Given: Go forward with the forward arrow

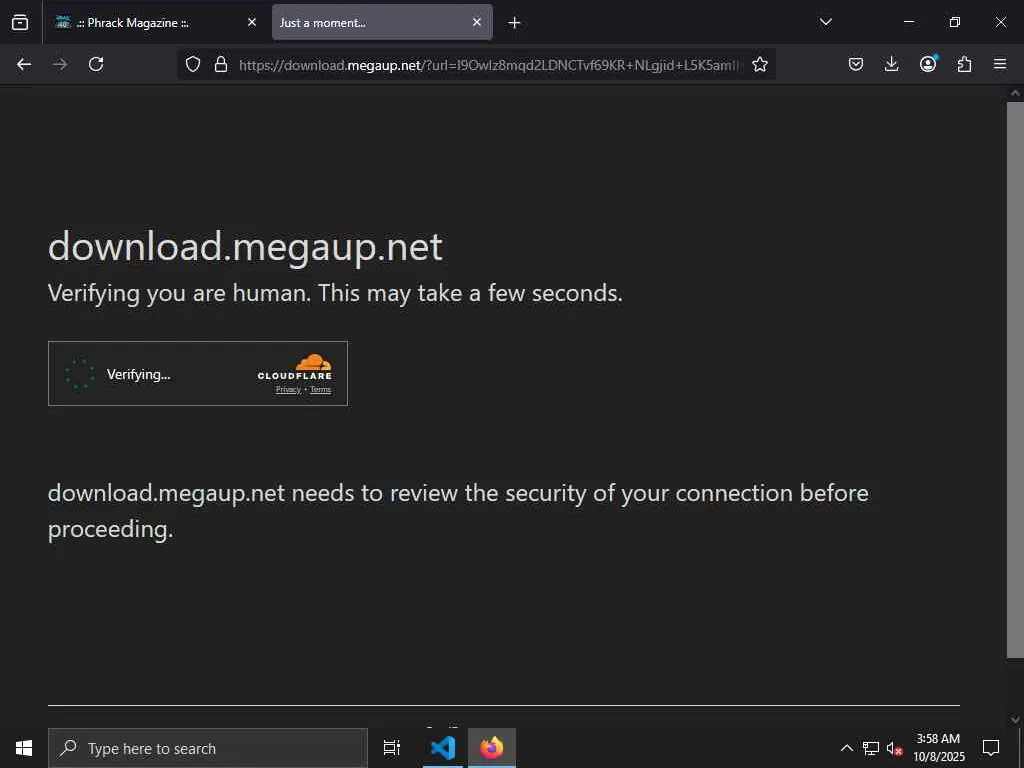Looking at the screenshot, I should (x=60, y=64).
